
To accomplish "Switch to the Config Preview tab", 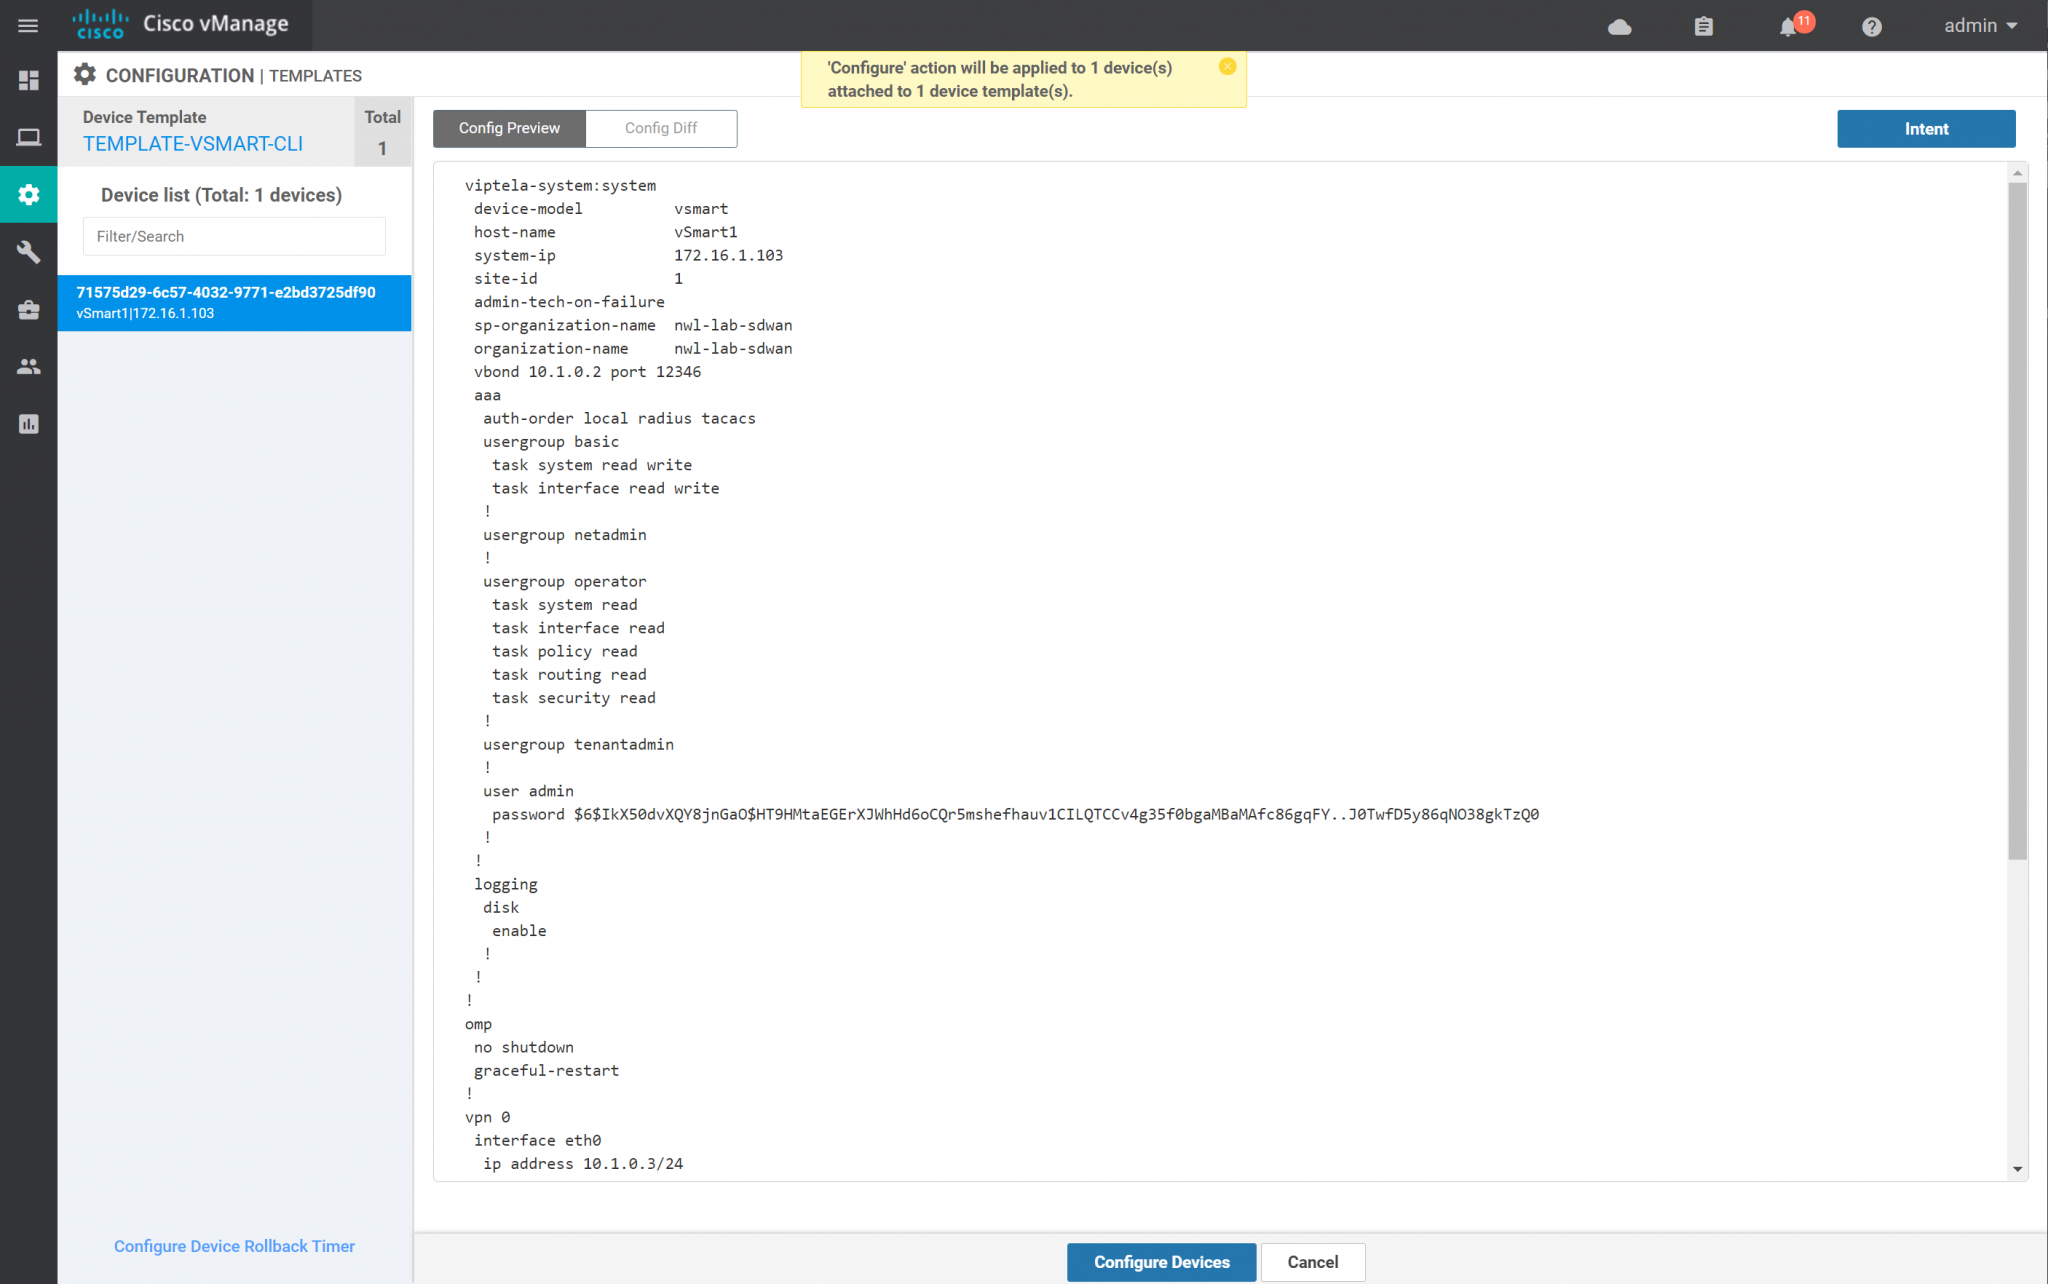I will 508,128.
